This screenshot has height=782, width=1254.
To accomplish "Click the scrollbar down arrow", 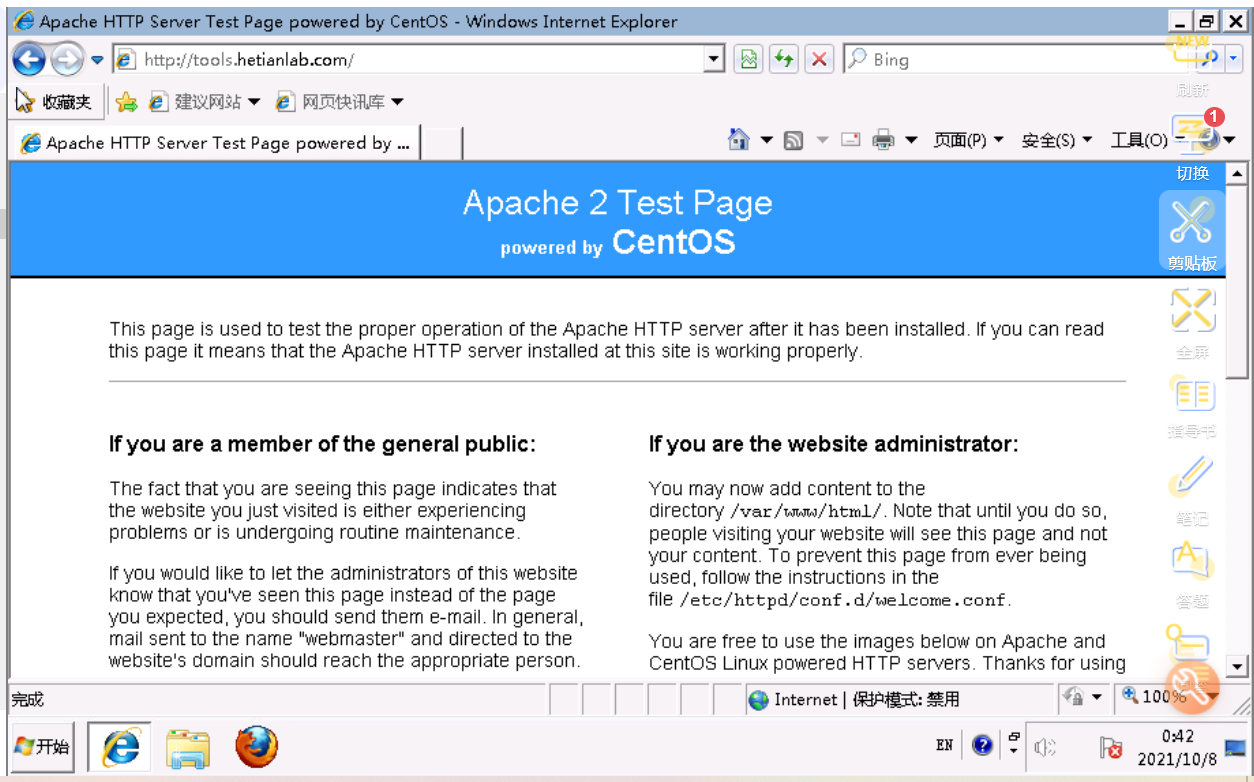I will point(1237,666).
